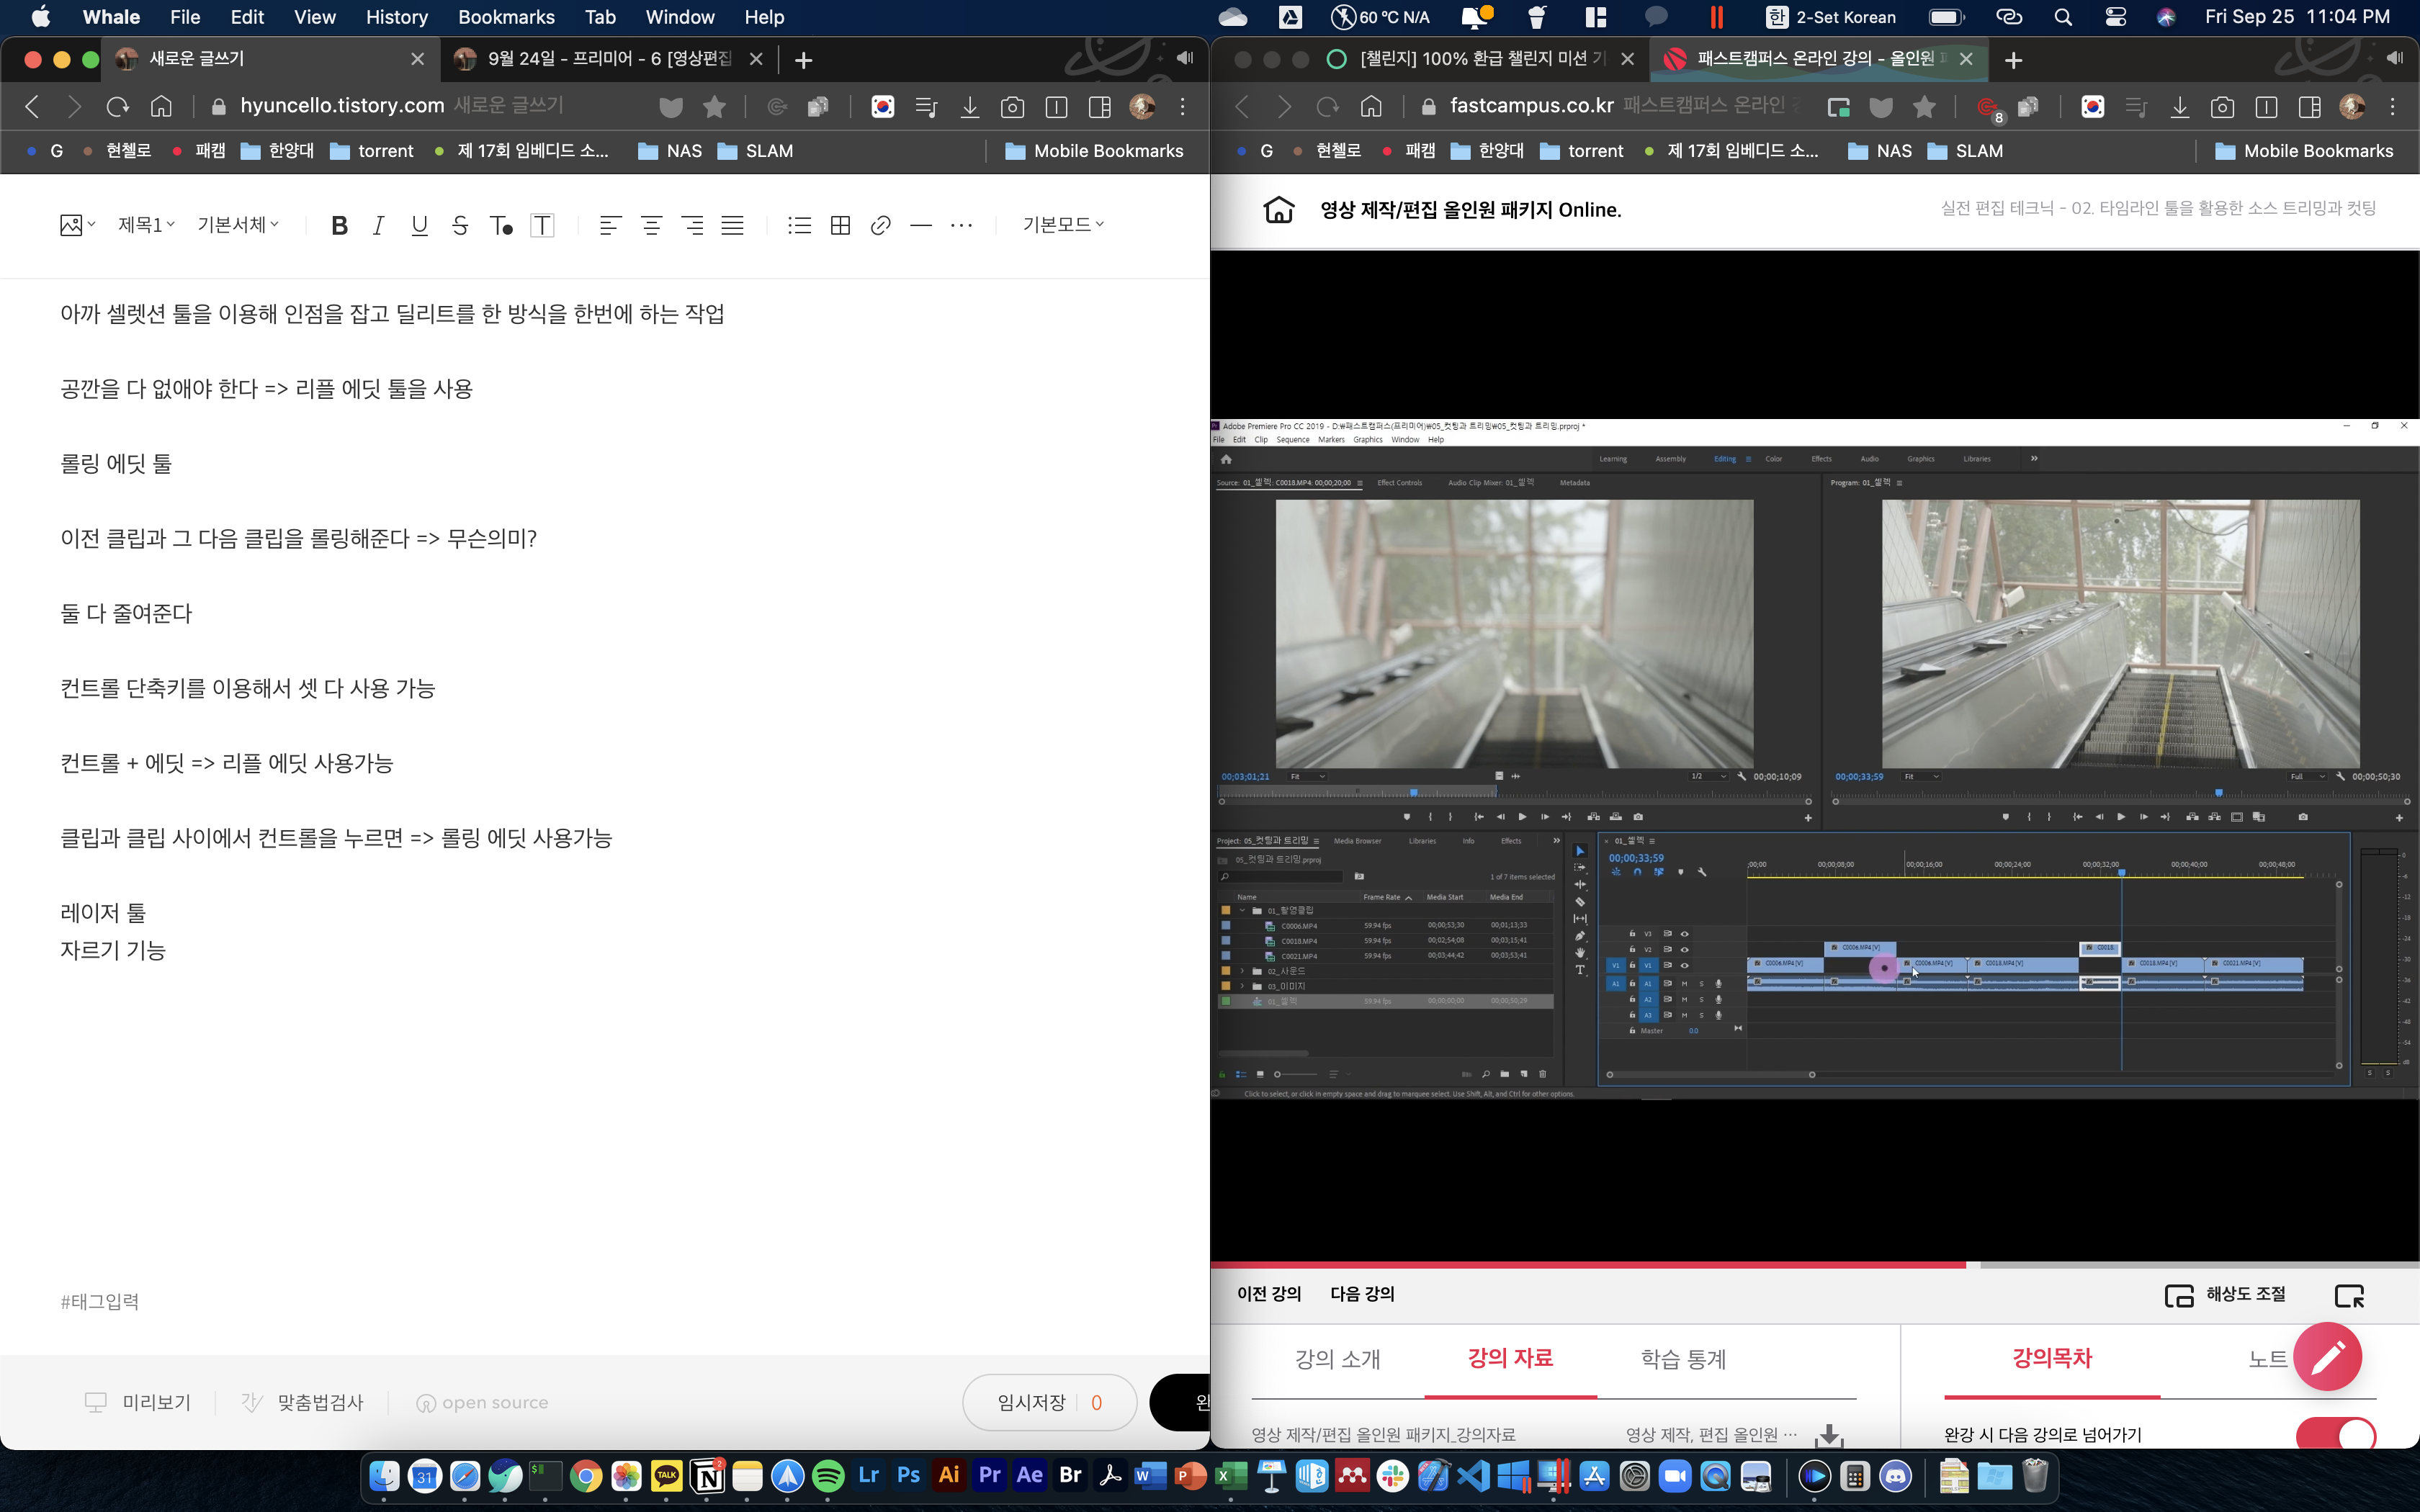
Task: Apply strikethrough text formatting
Action: pos(460,225)
